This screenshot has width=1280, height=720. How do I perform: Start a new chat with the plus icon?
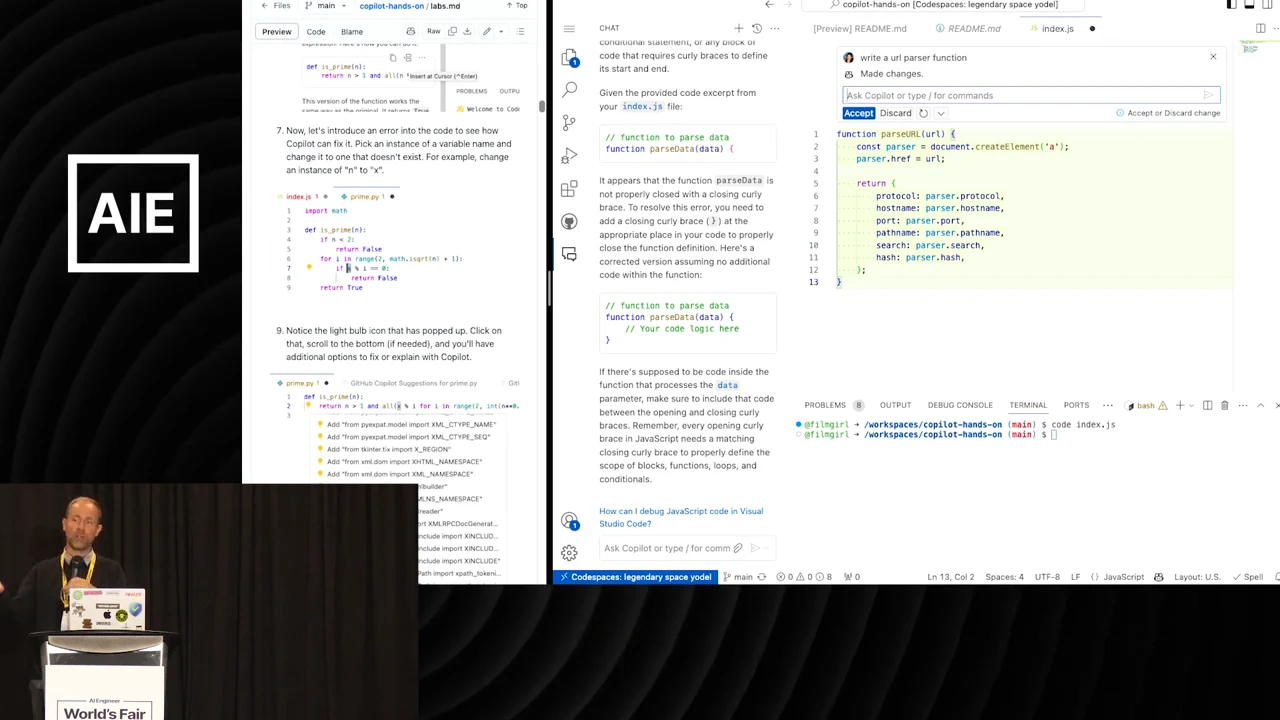[739, 28]
